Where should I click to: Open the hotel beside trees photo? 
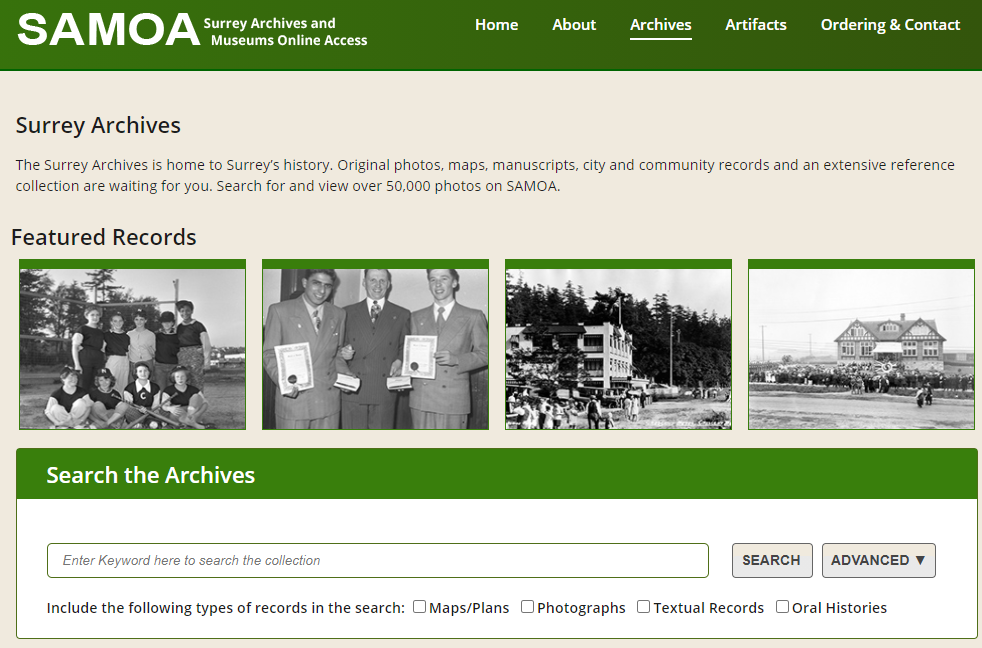click(x=618, y=347)
